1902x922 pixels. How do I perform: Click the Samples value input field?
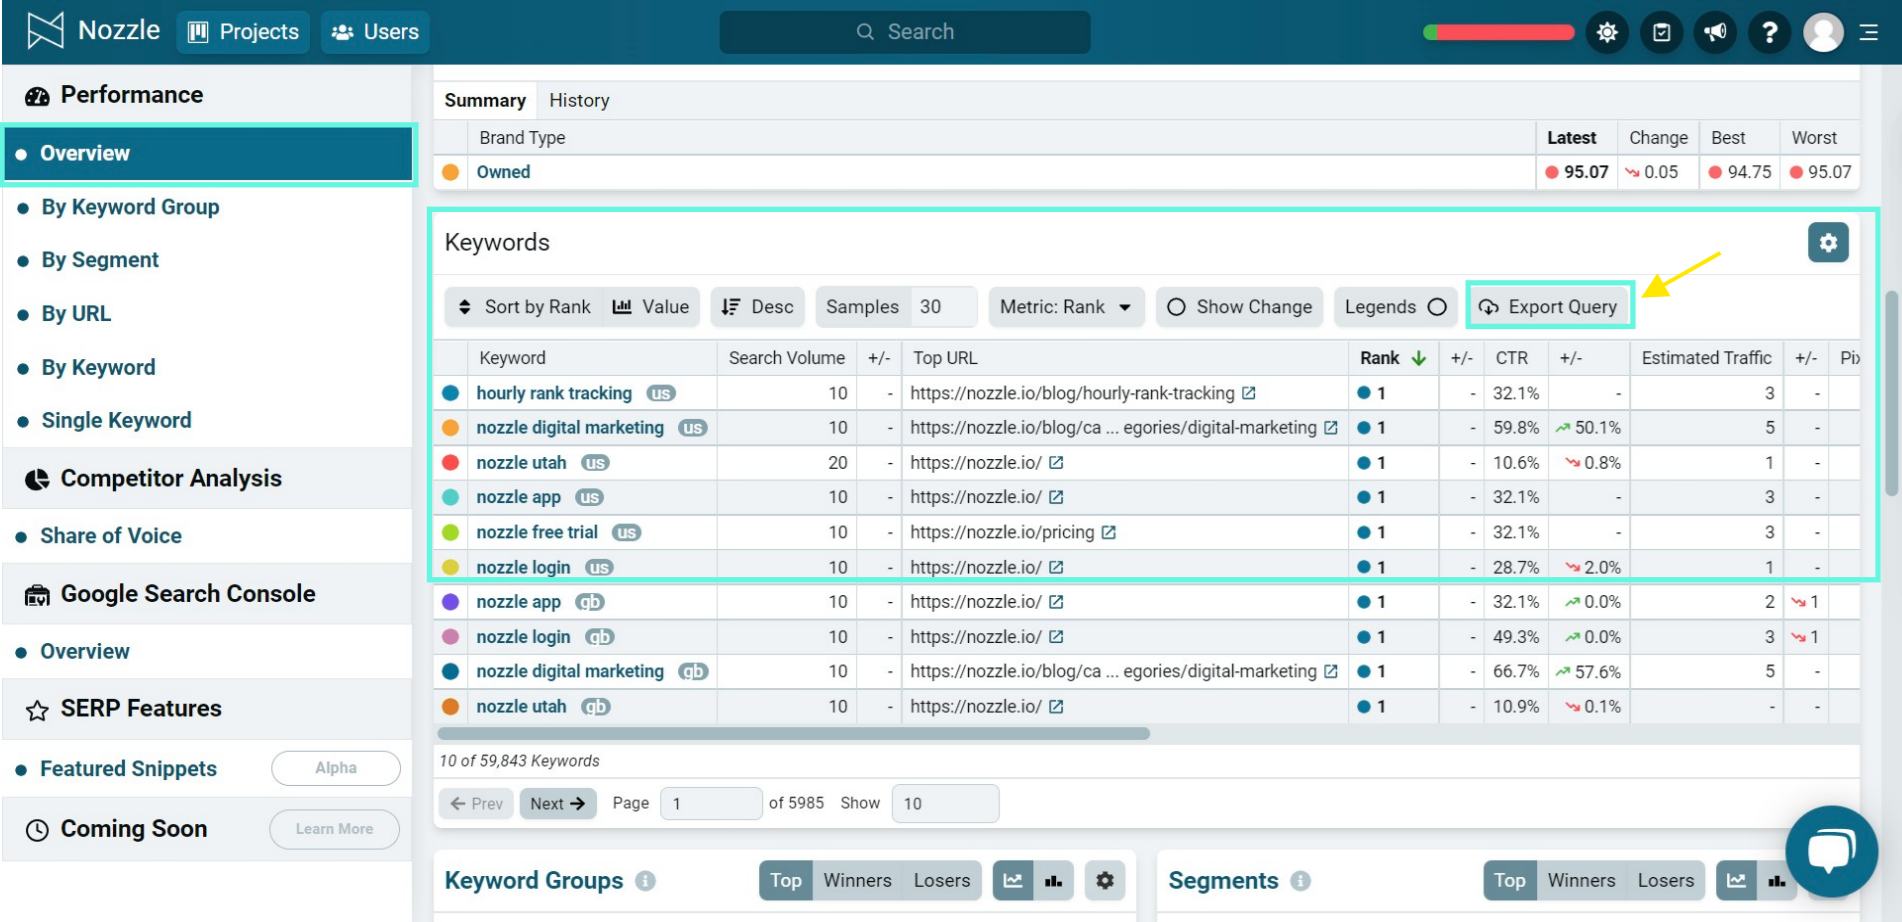[x=942, y=307]
